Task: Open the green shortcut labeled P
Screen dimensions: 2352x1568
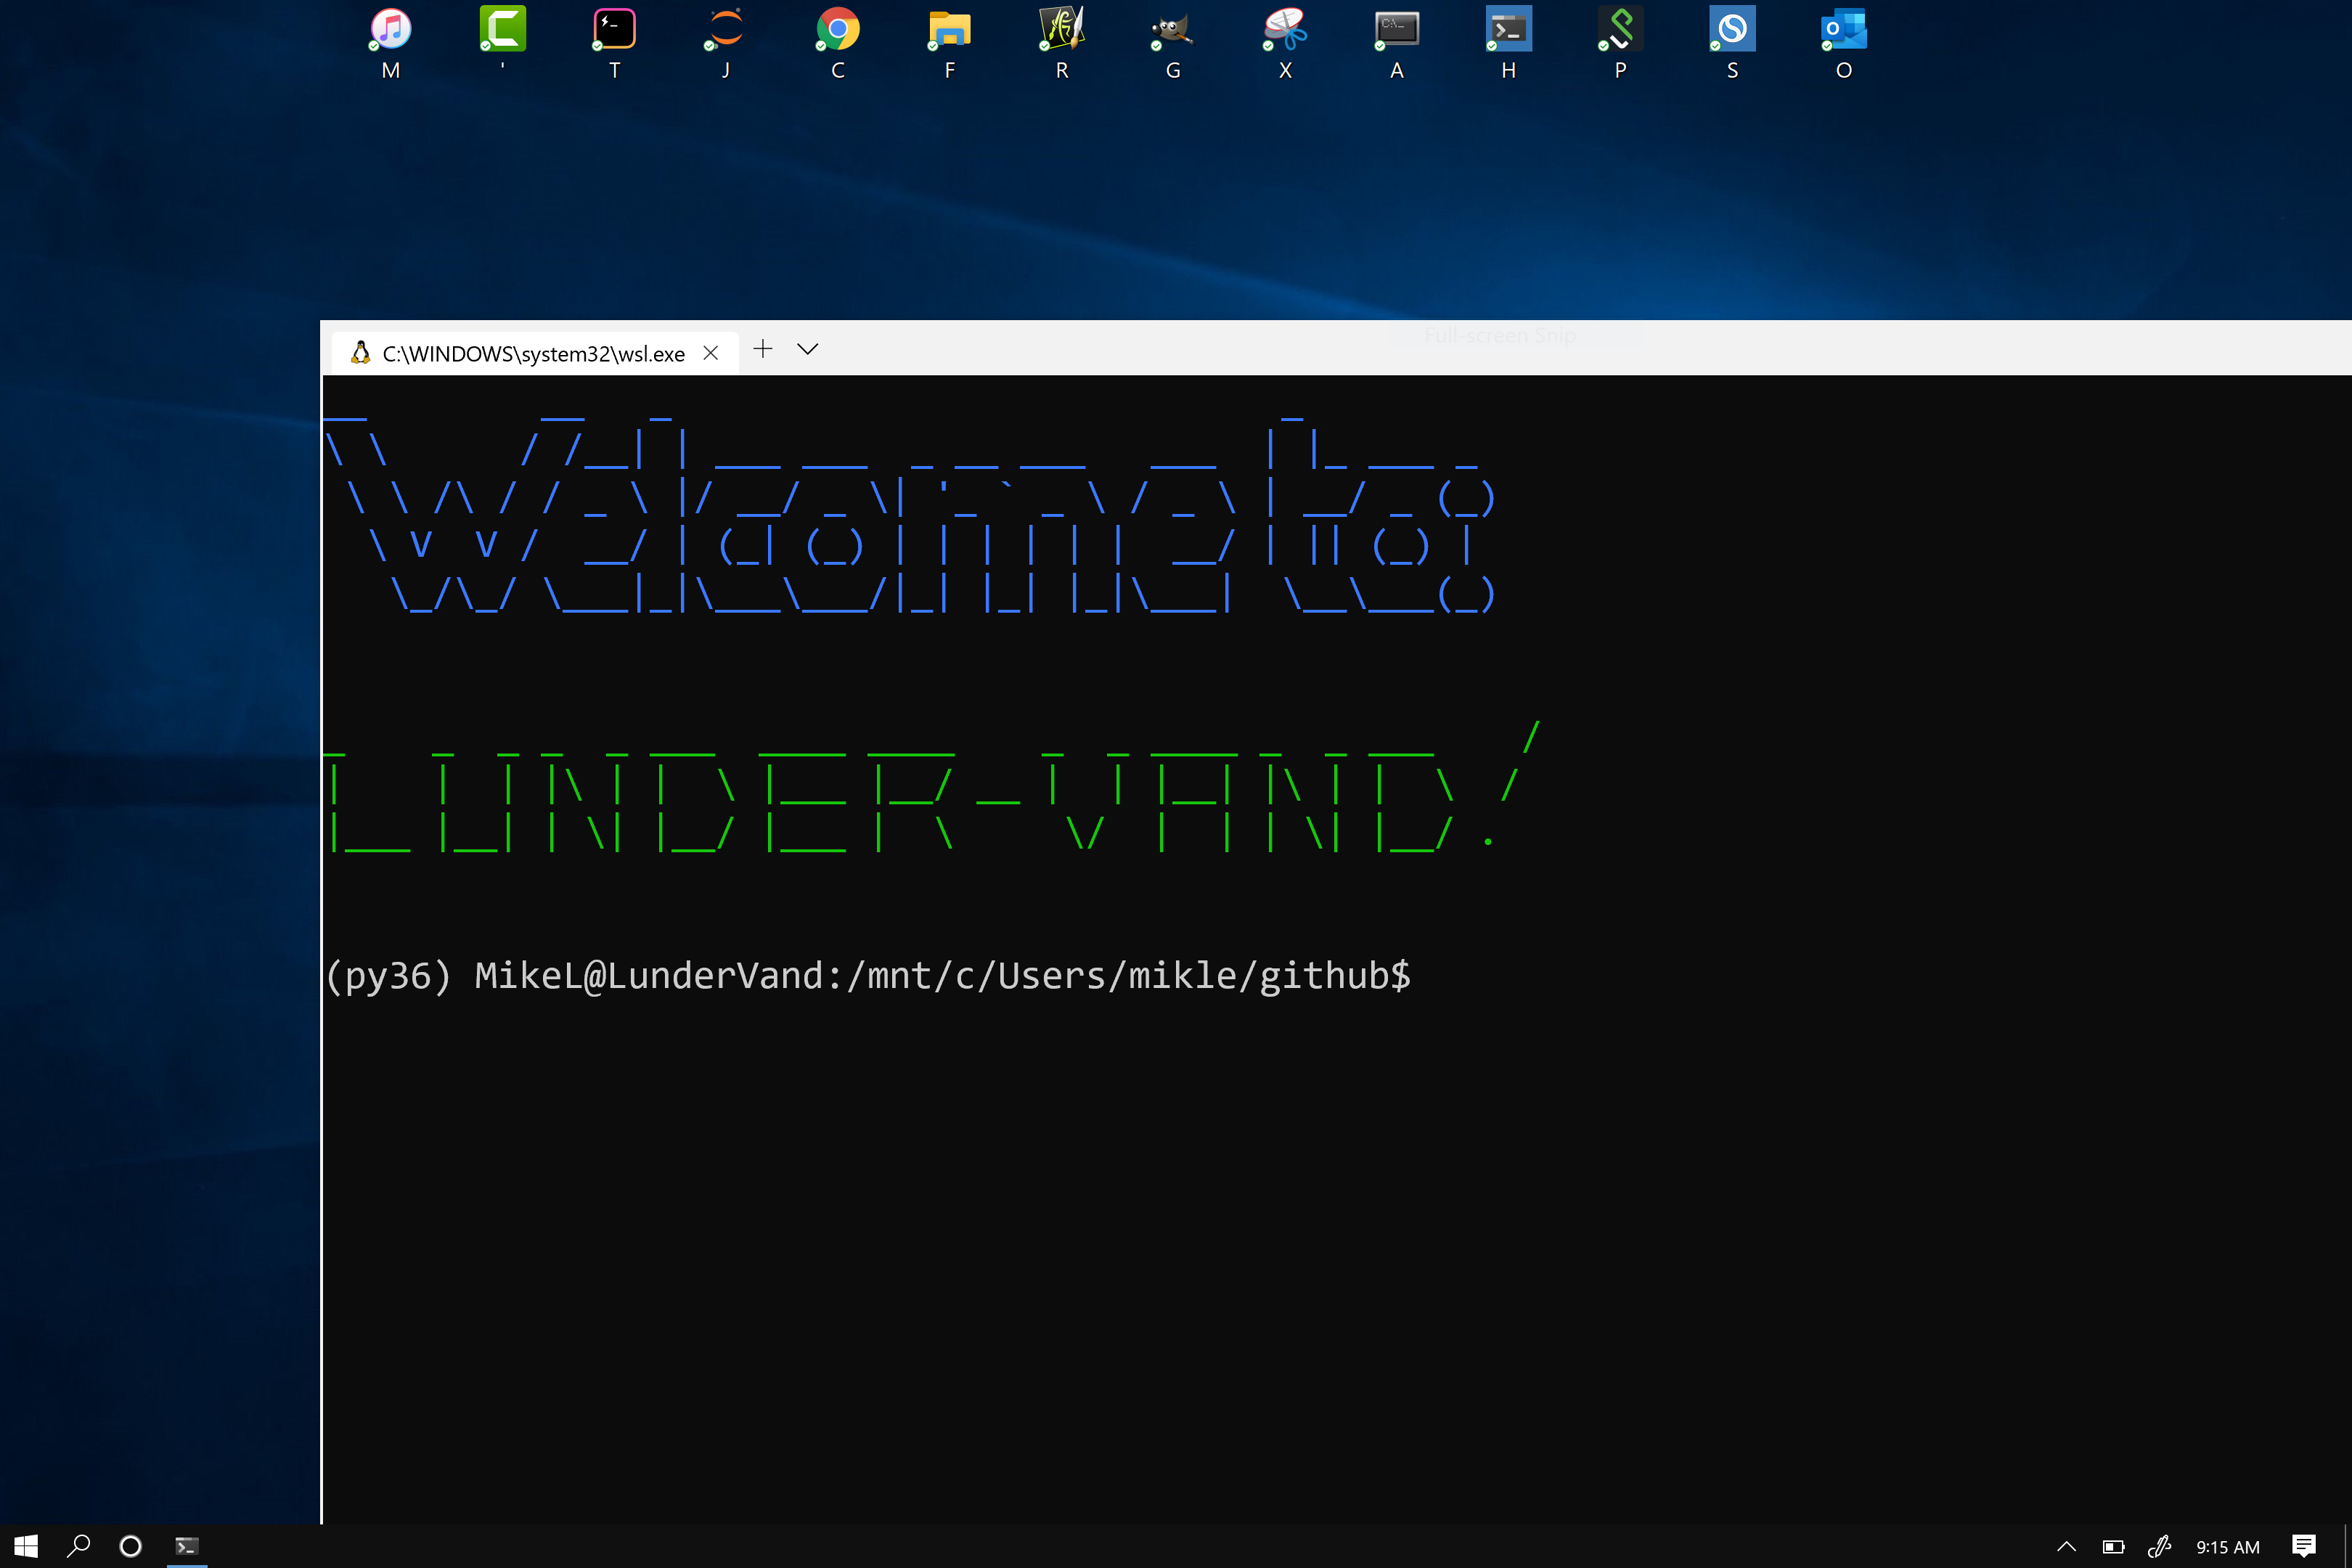Action: tap(1619, 30)
